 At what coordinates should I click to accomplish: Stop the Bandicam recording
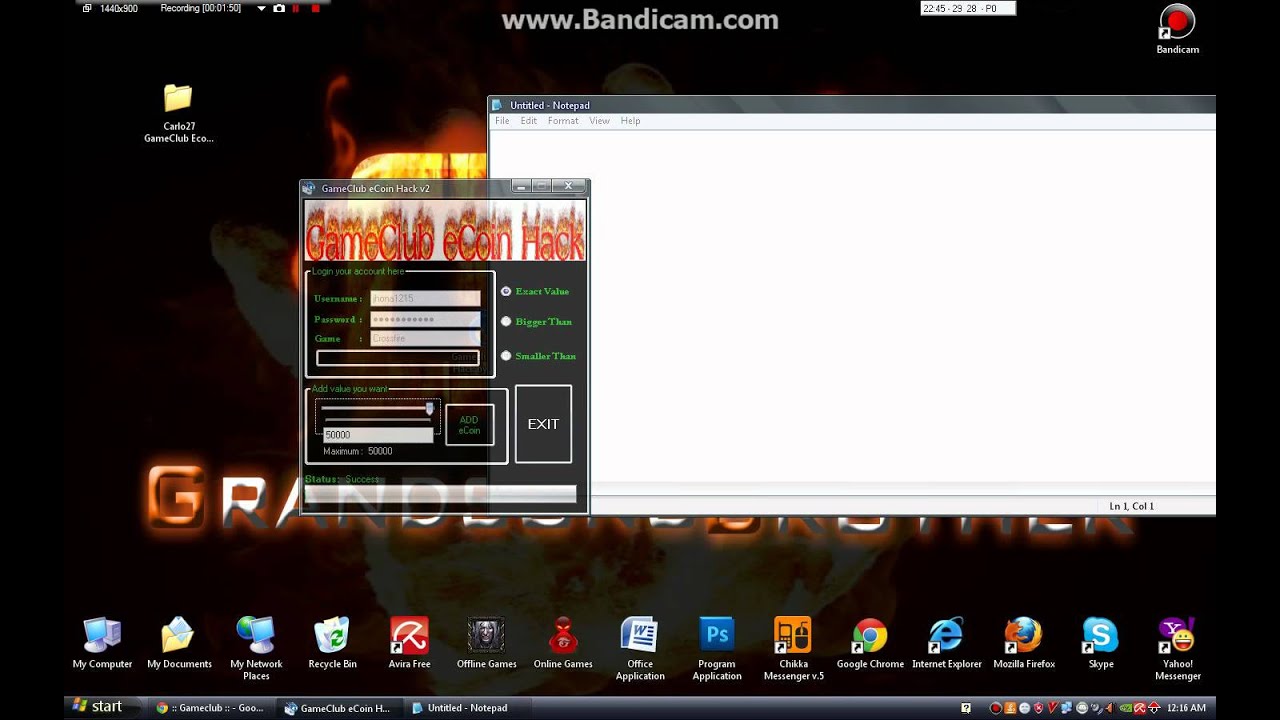pos(315,8)
